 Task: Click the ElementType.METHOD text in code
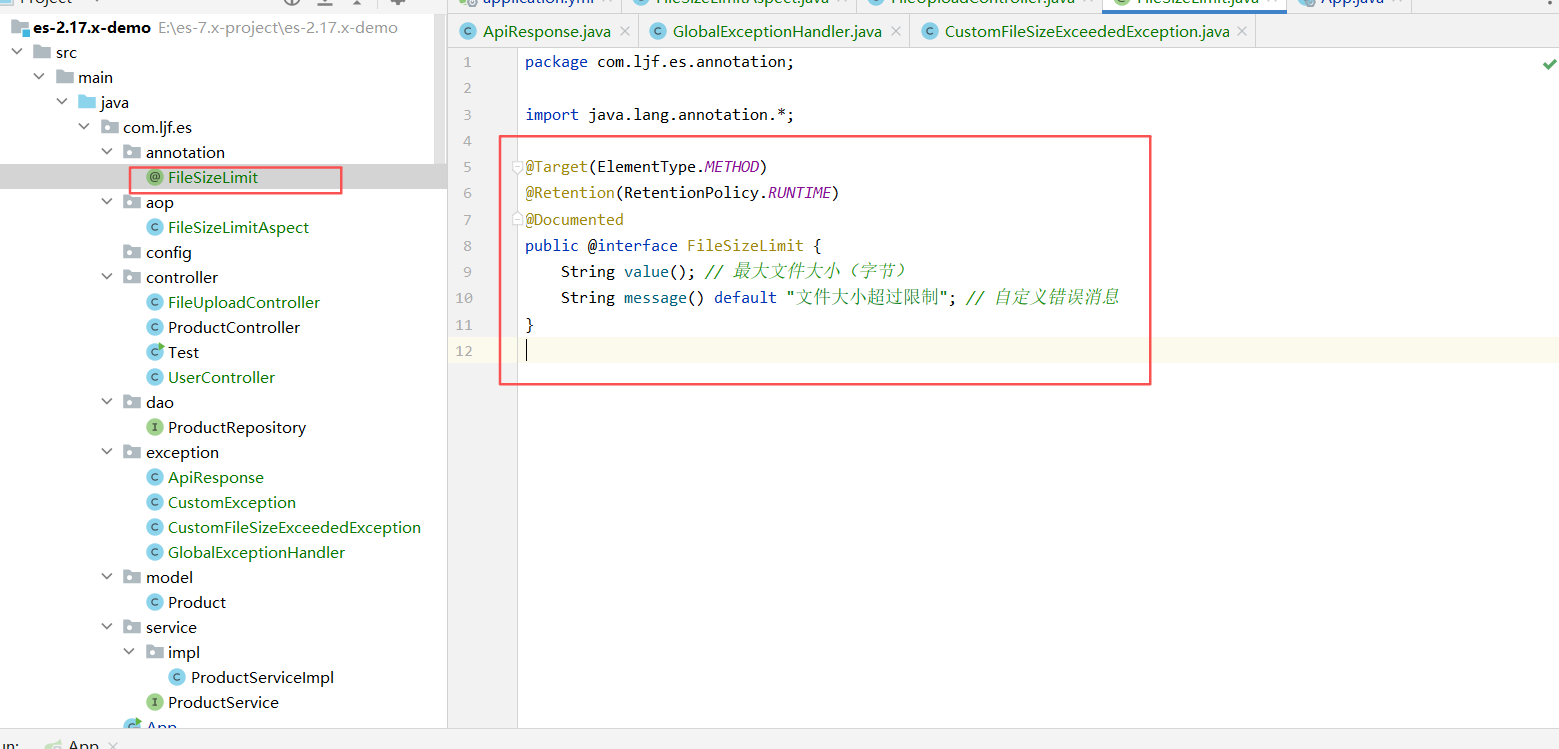pyautogui.click(x=677, y=167)
